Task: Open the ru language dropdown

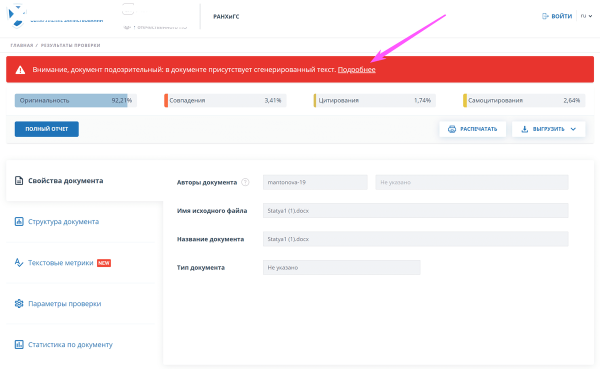Action: click(586, 16)
